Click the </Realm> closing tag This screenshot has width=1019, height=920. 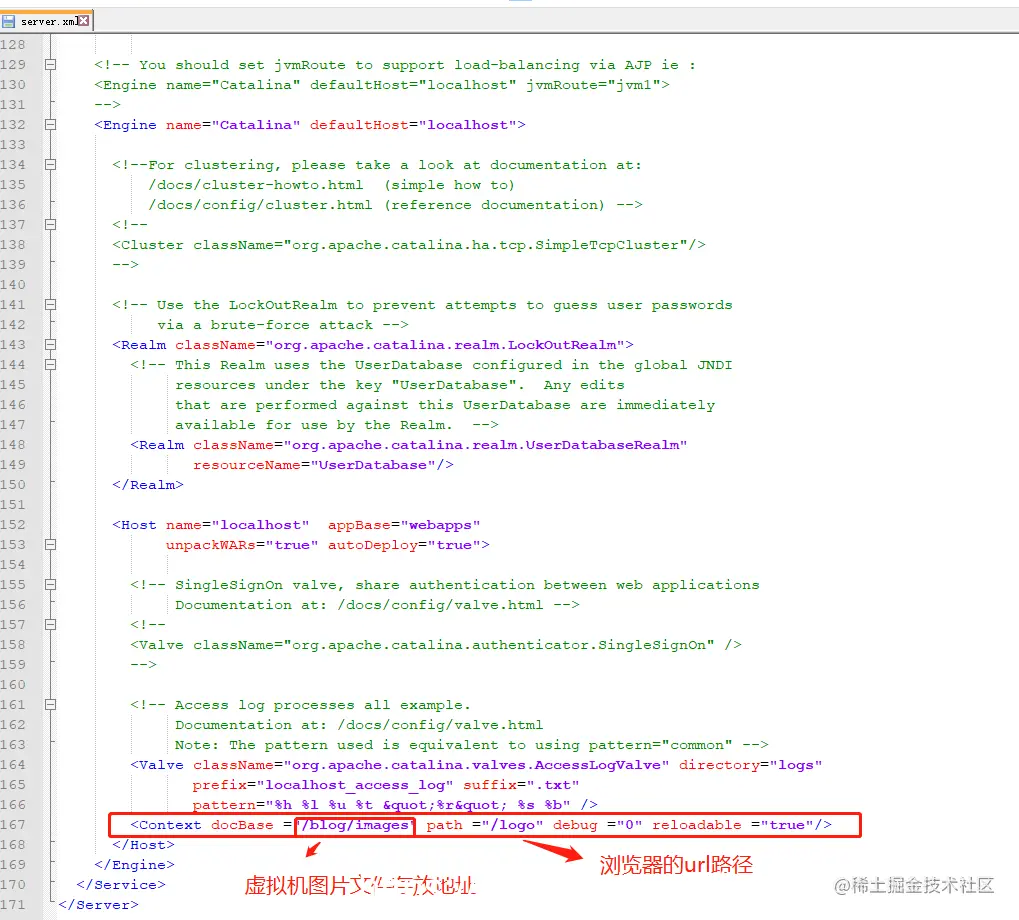[x=148, y=485]
